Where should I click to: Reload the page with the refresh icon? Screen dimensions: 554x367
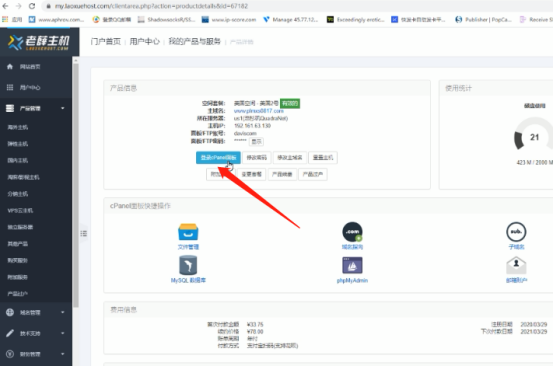(x=32, y=6)
